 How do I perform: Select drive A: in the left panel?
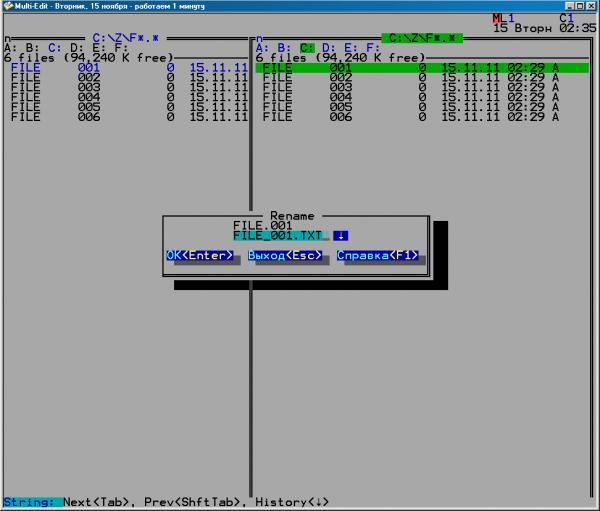click(10, 47)
